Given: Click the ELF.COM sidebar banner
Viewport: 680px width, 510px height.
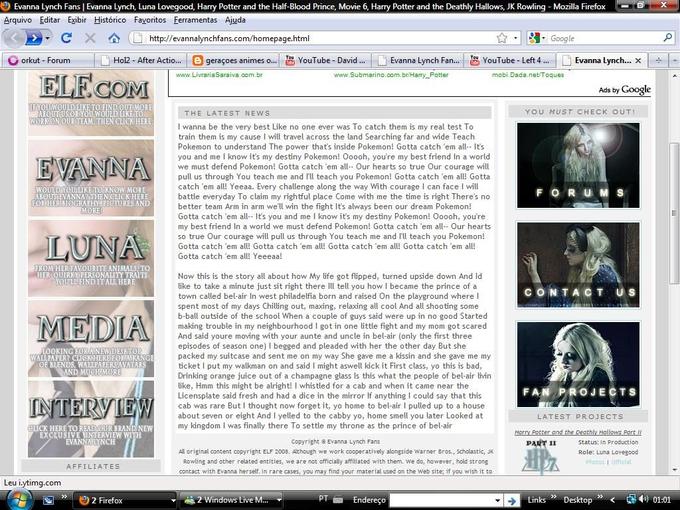Looking at the screenshot, I should click(x=91, y=103).
